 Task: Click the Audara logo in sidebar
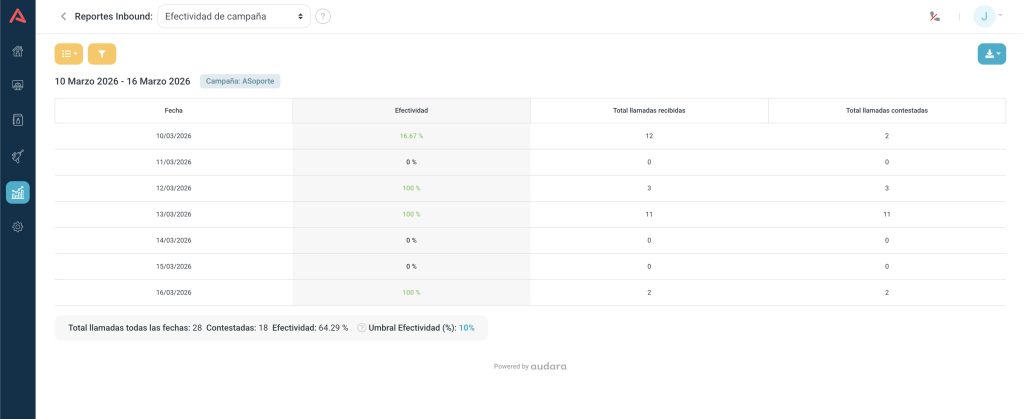[x=17, y=16]
